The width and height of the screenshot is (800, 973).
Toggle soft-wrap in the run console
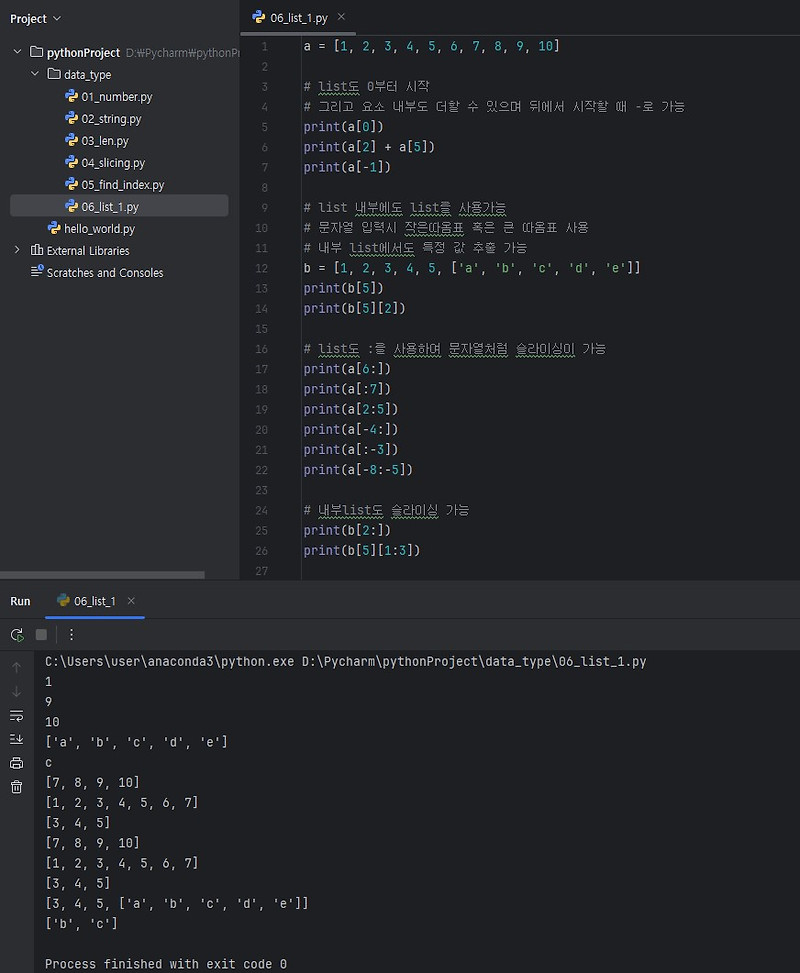pos(16,715)
